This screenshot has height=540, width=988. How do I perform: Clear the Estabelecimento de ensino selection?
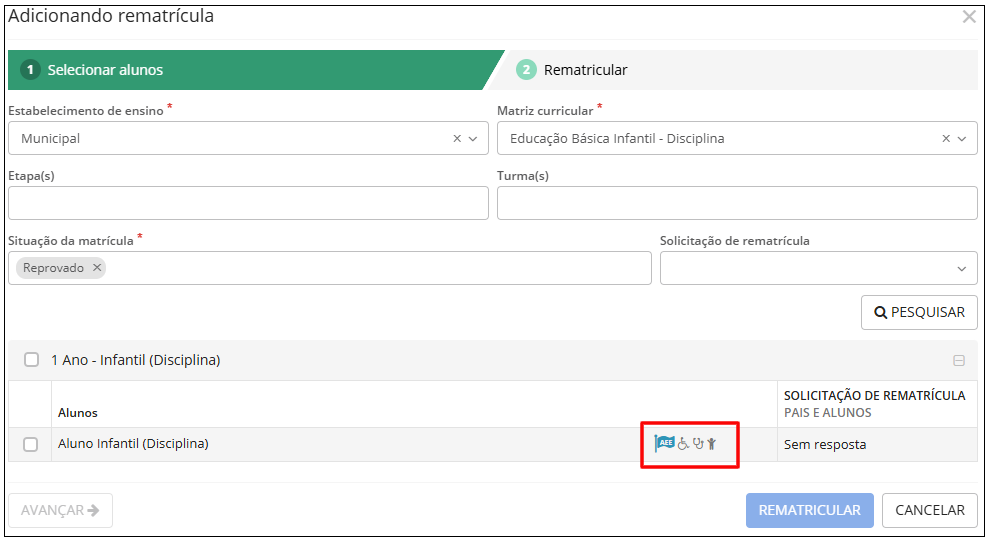[x=457, y=139]
